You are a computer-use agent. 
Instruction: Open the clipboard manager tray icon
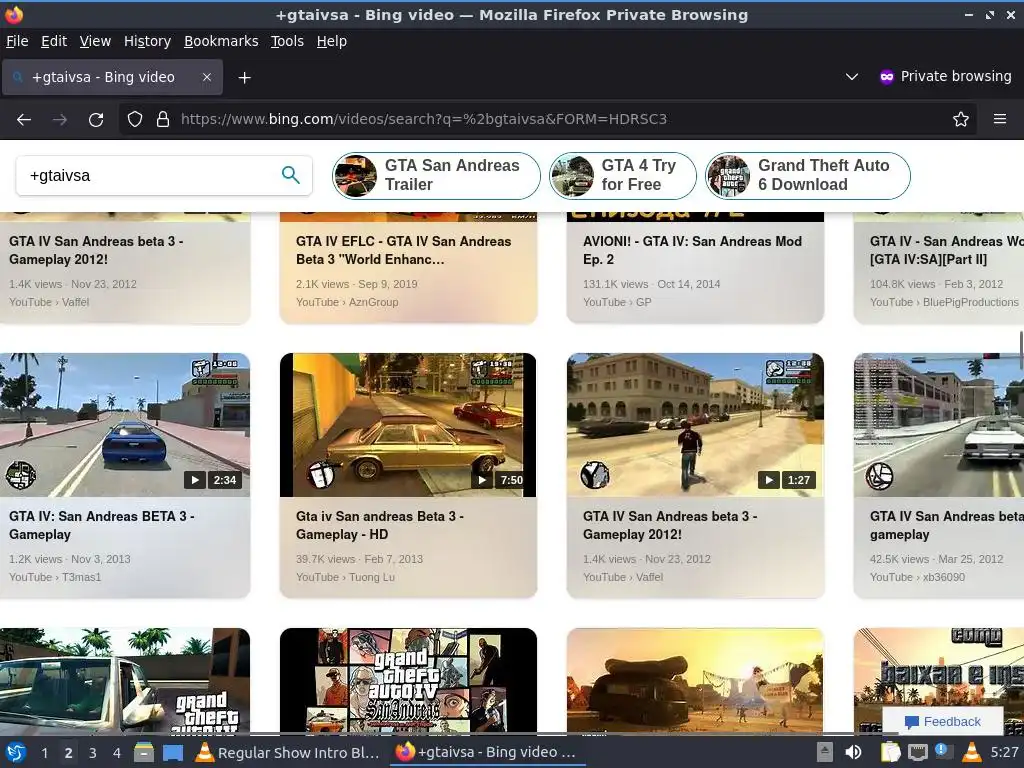(890, 752)
